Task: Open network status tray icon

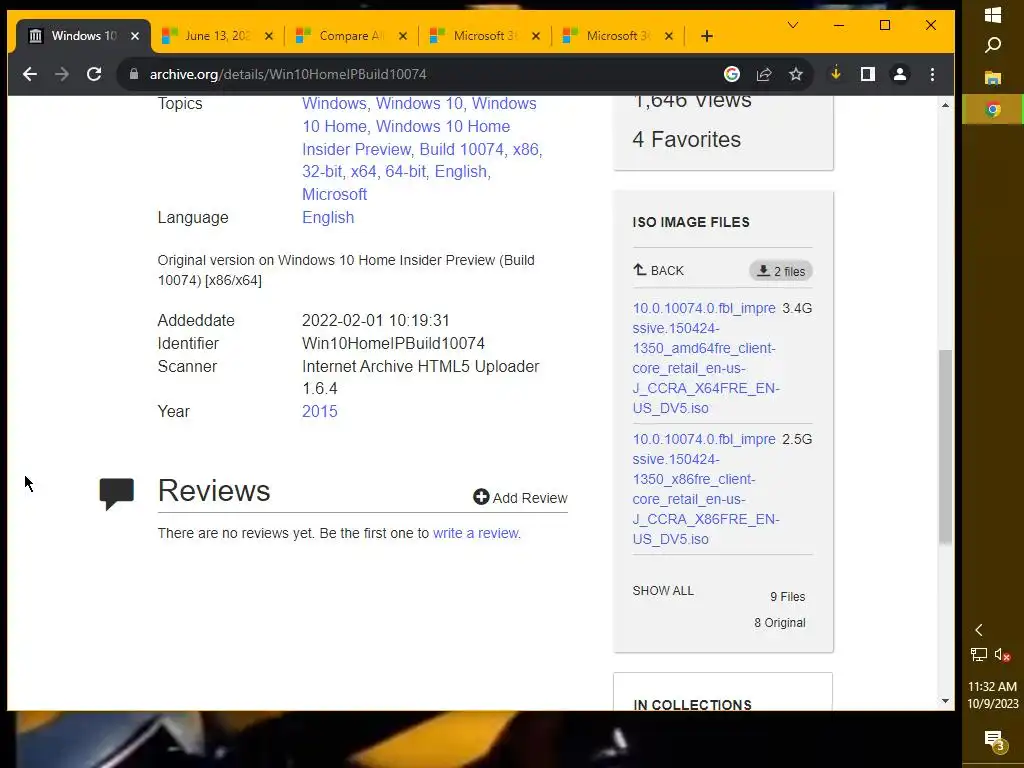Action: 978,654
